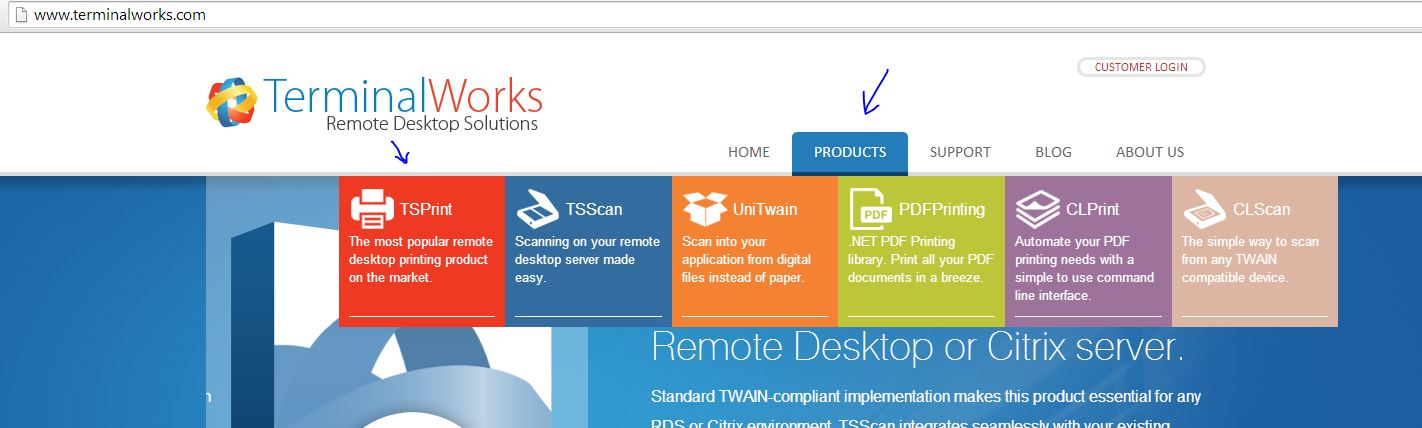Image resolution: width=1422 pixels, height=428 pixels.
Task: Click the TerminalWorks colorful logo icon
Action: 232,101
